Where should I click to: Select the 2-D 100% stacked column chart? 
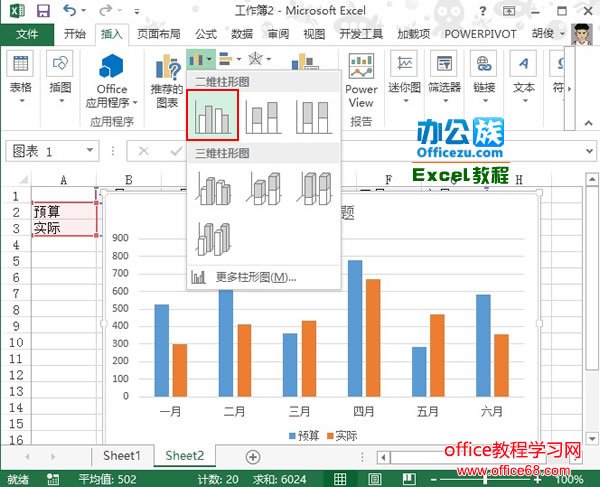(315, 117)
